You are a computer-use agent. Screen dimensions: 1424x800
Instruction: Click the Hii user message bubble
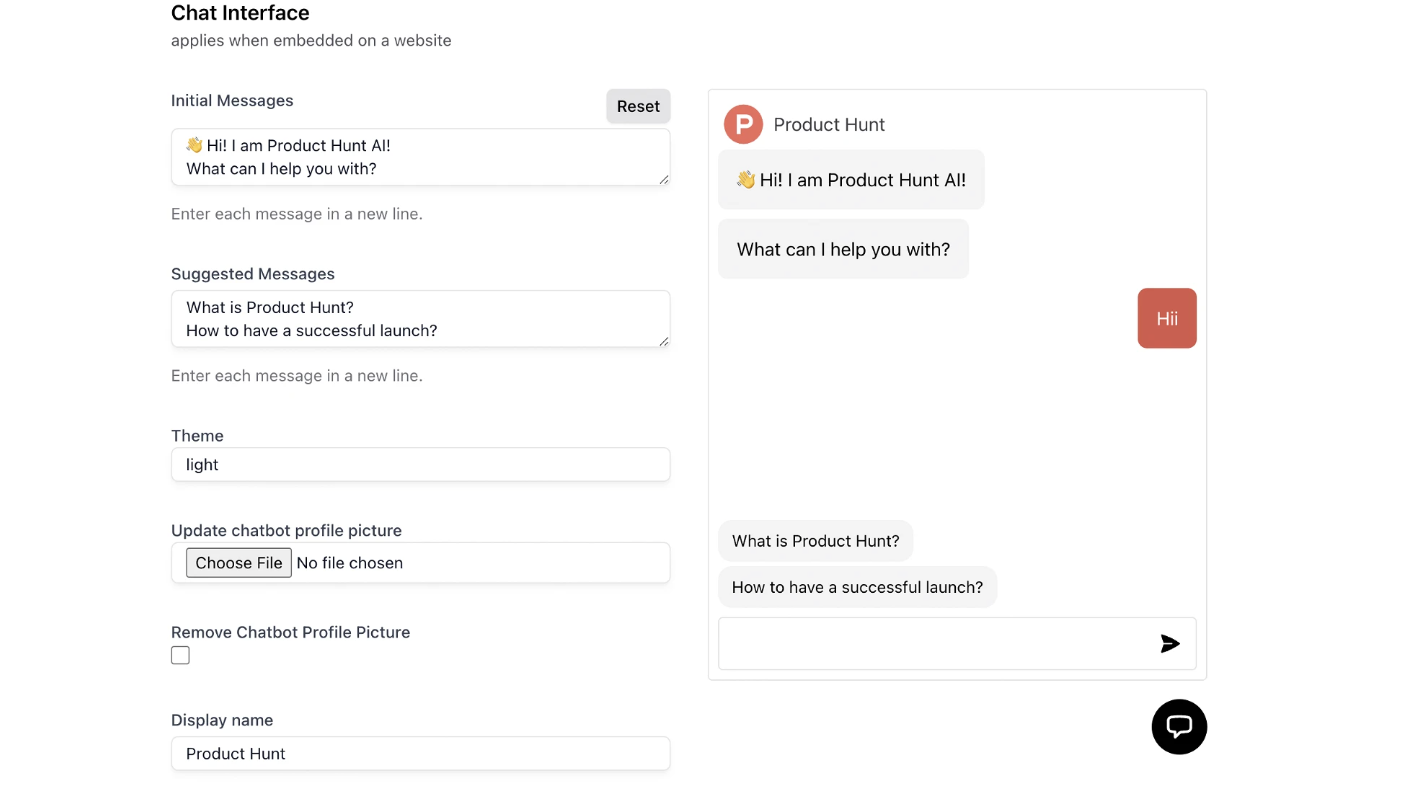click(1166, 318)
